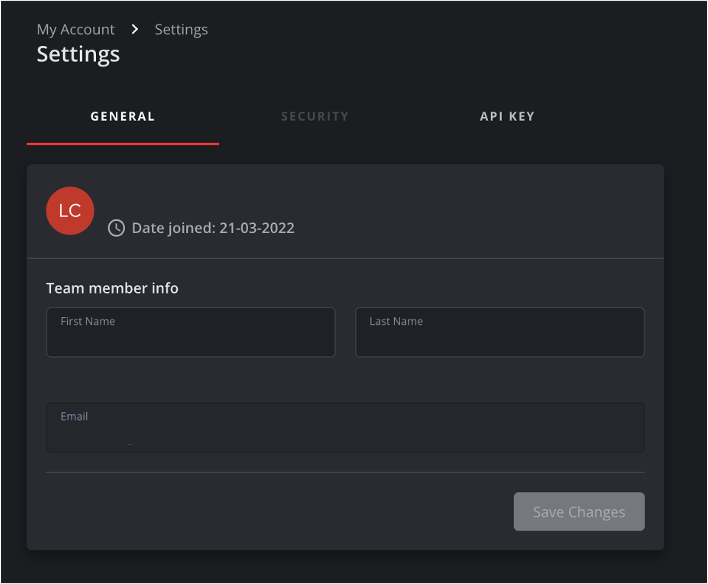Click the First Name field label
Image resolution: width=708 pixels, height=584 pixels.
(x=88, y=321)
